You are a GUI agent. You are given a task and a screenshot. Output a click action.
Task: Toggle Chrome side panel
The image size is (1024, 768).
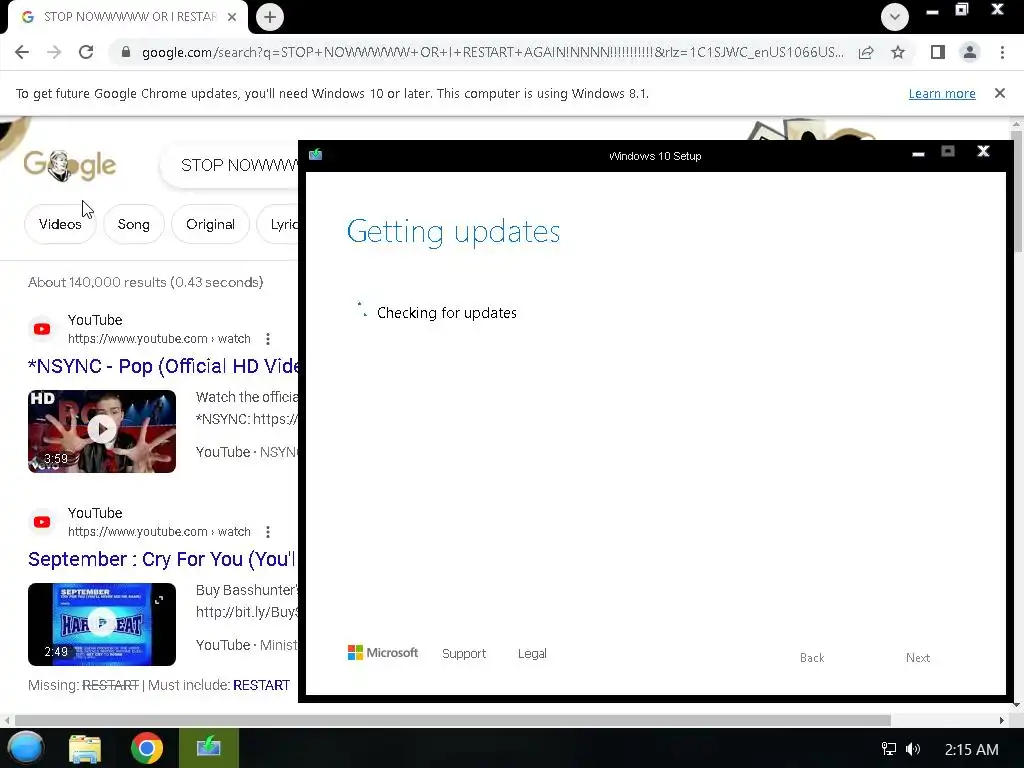click(x=938, y=52)
